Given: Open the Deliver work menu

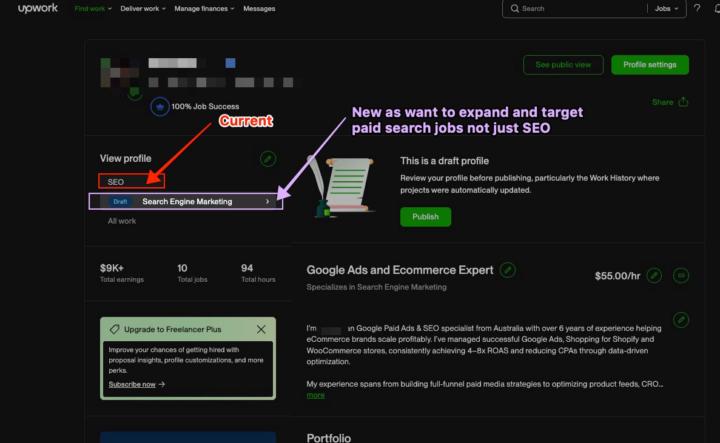Looking at the screenshot, I should pos(143,9).
